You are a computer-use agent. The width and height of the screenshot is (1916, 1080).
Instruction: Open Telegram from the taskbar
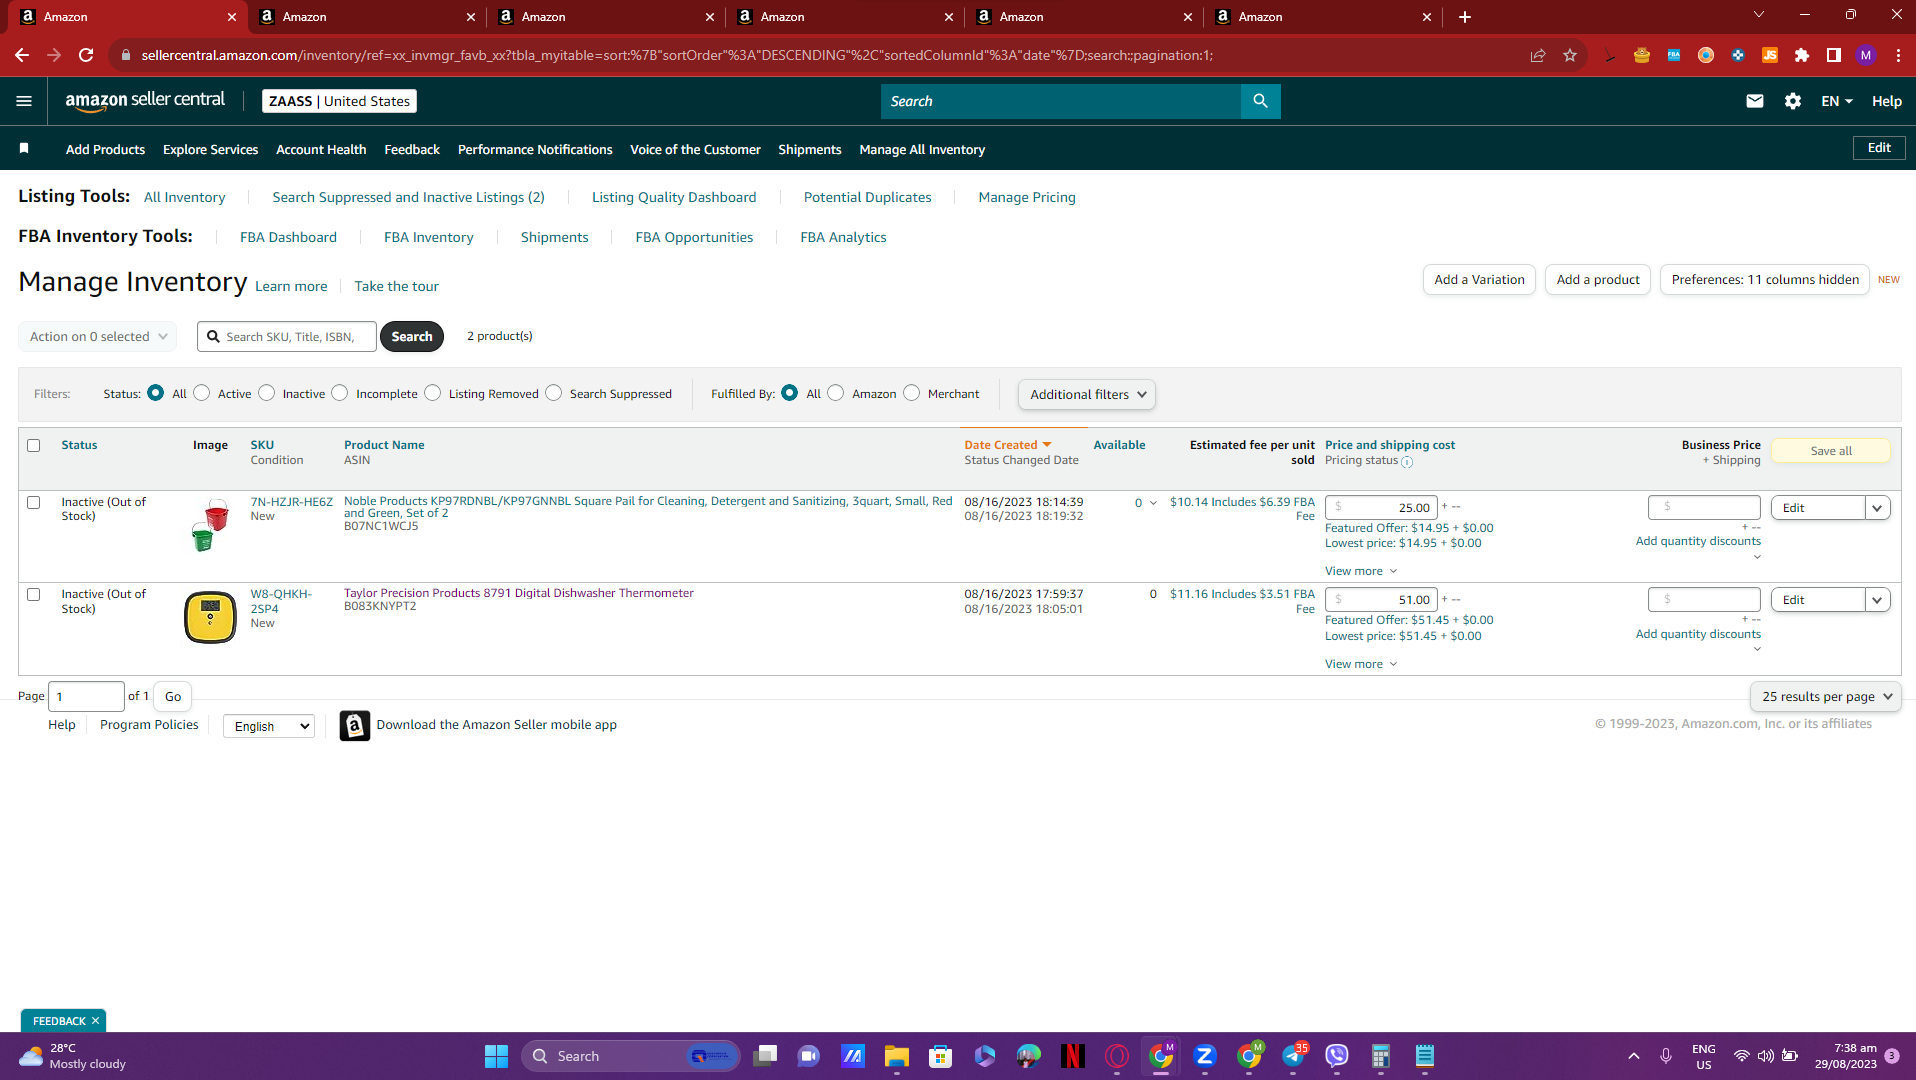coord(1293,1056)
